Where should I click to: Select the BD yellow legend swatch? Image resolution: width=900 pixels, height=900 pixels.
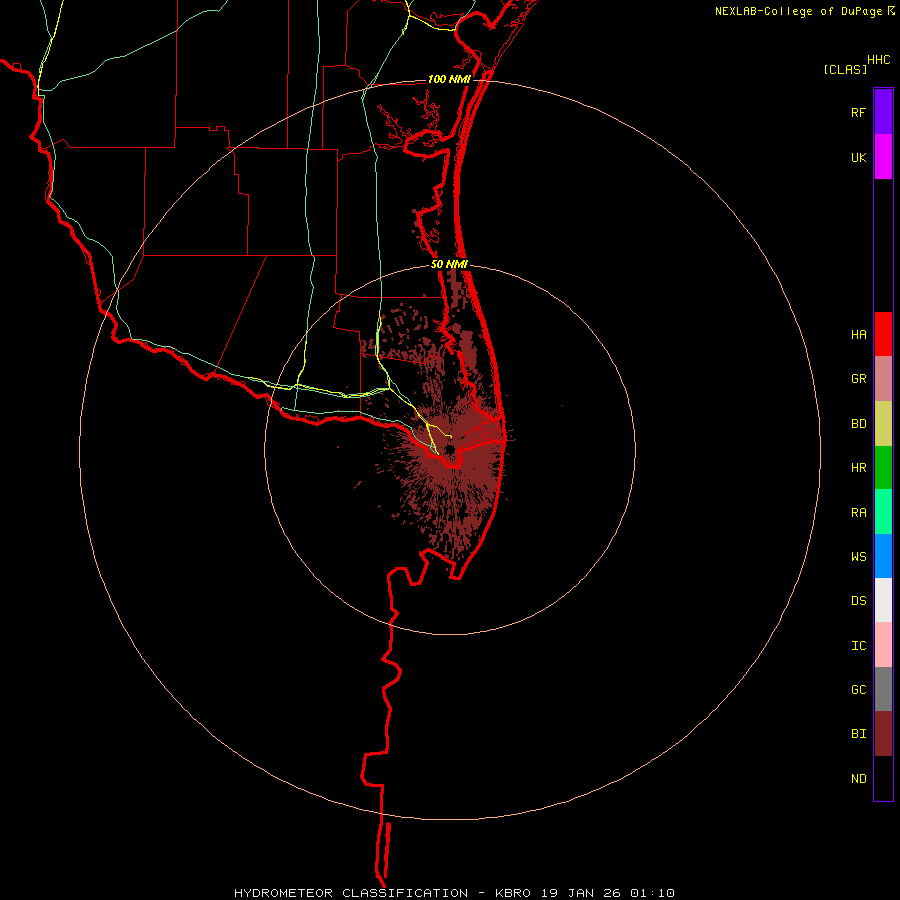click(x=883, y=424)
